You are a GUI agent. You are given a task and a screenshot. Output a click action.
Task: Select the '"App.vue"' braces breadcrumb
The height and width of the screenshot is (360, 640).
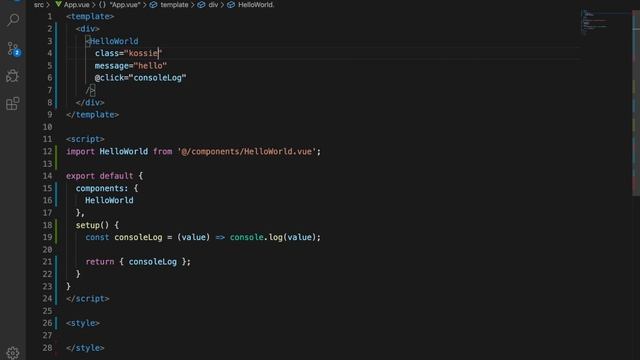119,5
